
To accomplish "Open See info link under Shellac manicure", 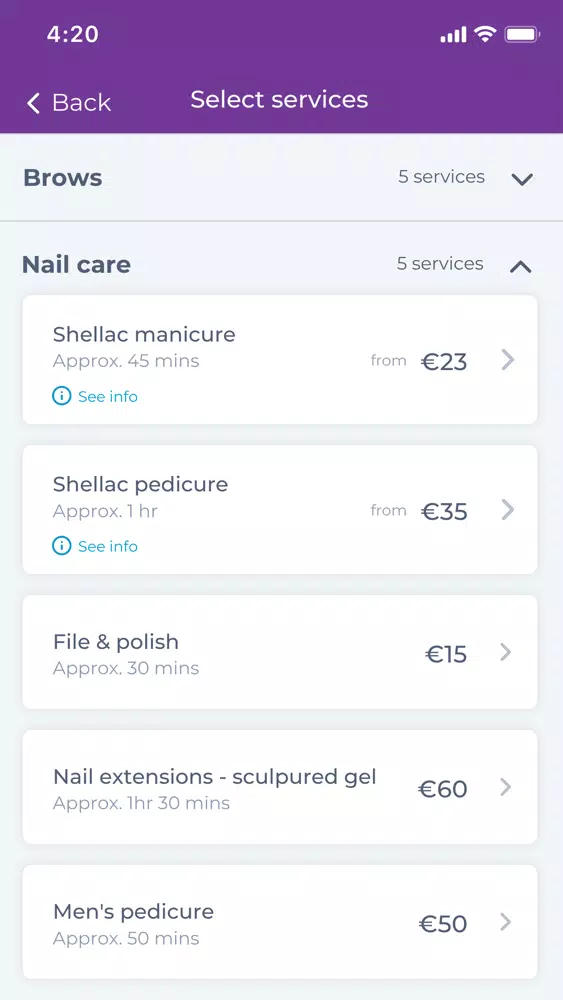I will (x=108, y=397).
